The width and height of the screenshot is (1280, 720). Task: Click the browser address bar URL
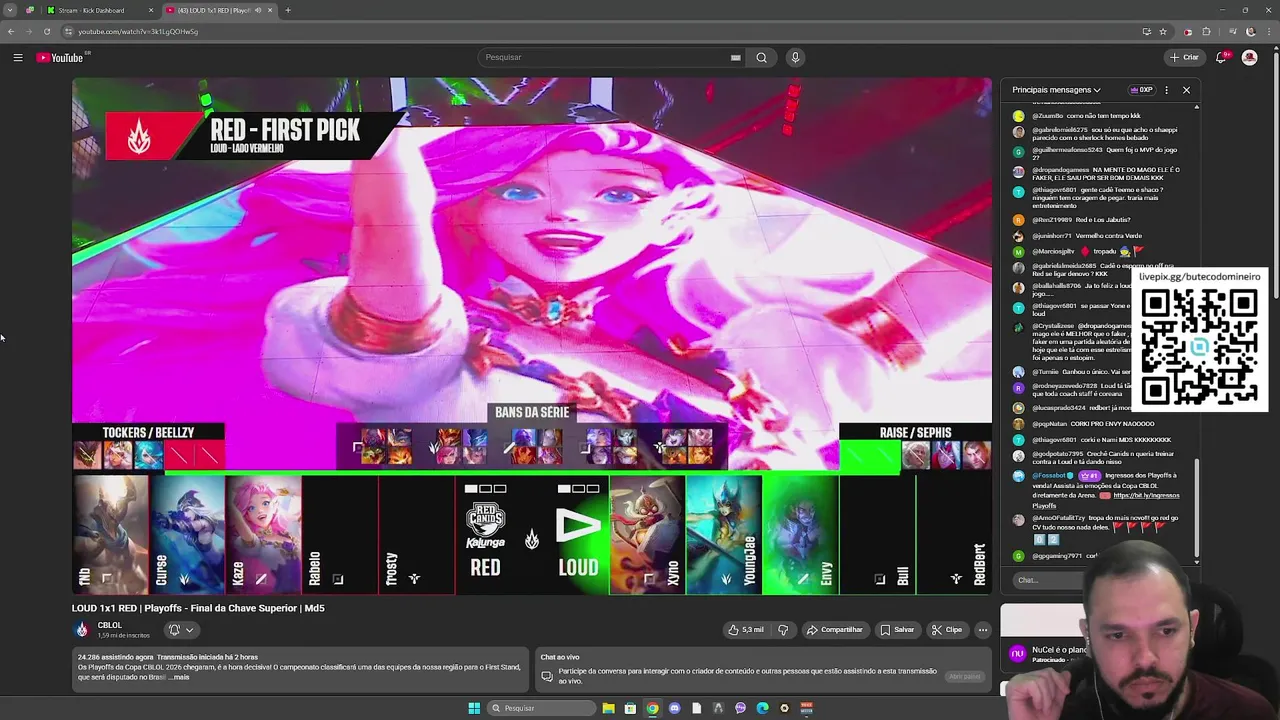pyautogui.click(x=138, y=31)
